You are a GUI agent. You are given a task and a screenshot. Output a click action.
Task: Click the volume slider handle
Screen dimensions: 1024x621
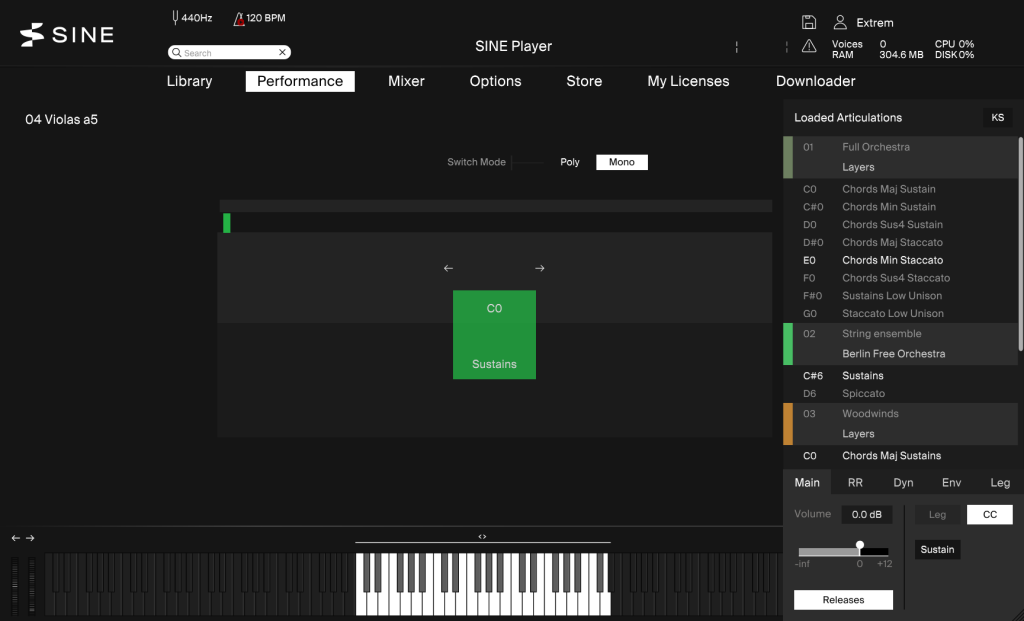click(x=860, y=545)
